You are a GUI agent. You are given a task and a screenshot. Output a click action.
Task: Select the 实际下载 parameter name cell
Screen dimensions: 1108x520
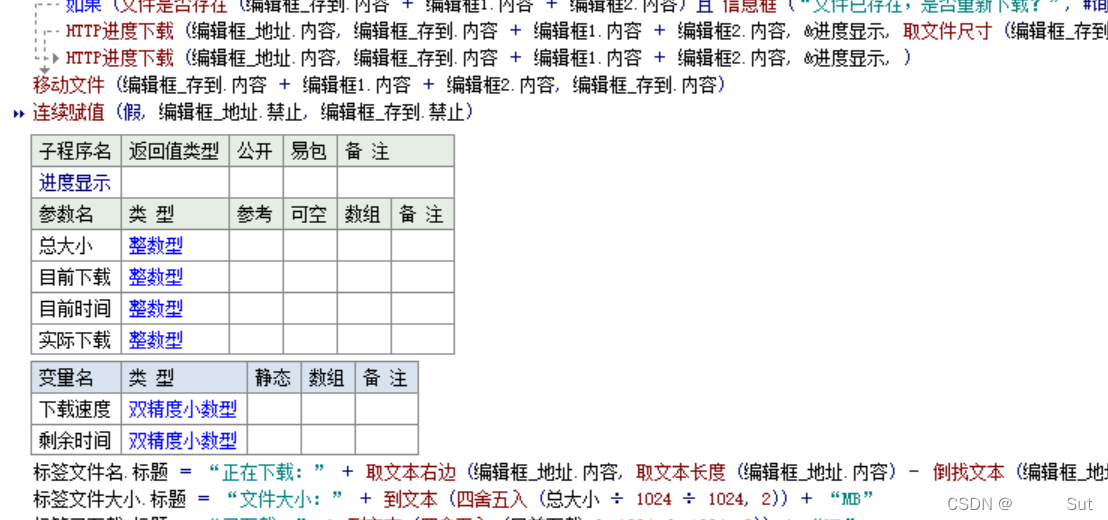point(76,339)
